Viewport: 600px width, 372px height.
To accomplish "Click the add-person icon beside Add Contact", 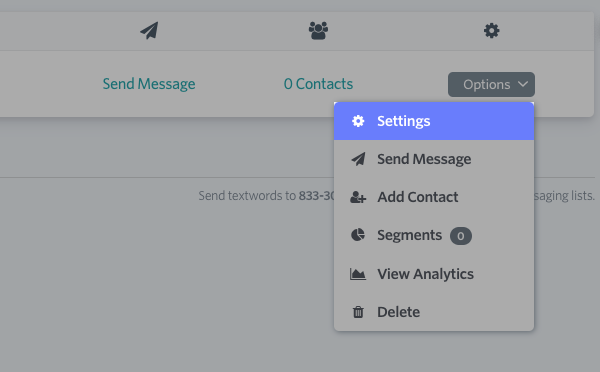I will 358,197.
